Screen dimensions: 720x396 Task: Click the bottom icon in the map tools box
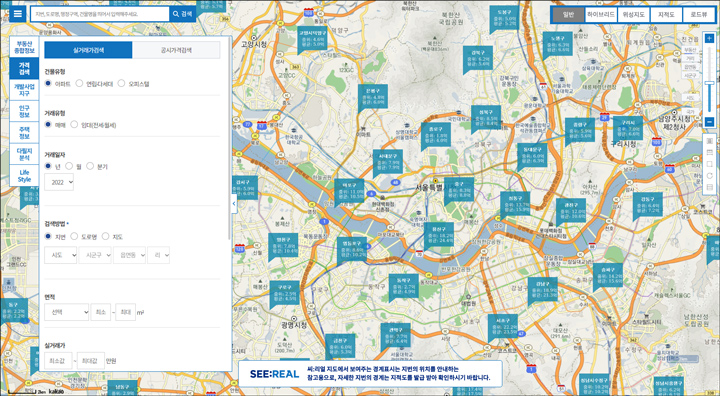pyautogui.click(x=709, y=187)
